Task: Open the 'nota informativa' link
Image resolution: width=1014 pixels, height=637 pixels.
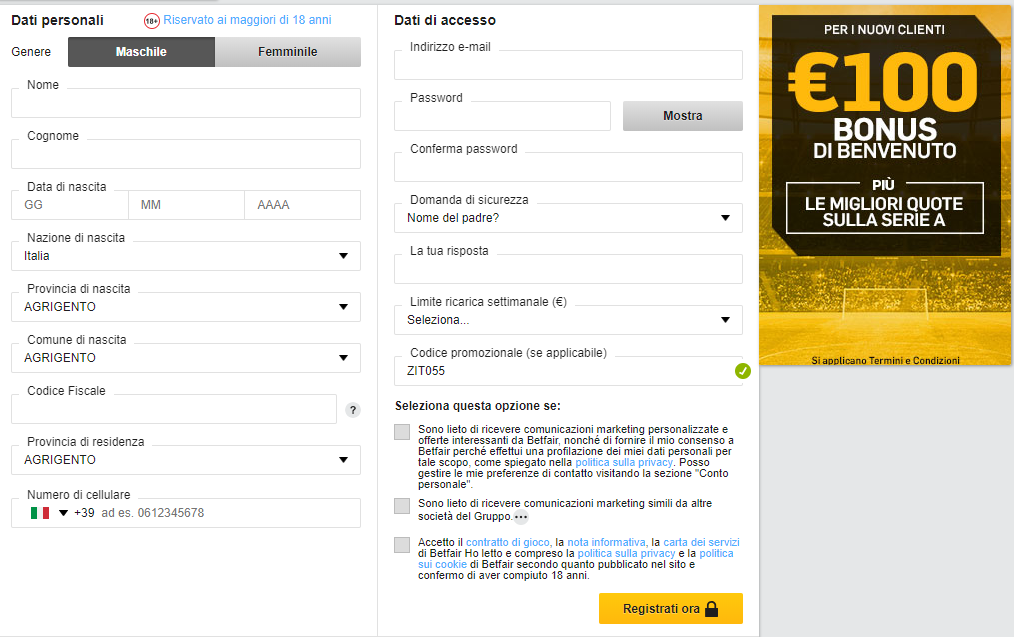Action: (606, 543)
